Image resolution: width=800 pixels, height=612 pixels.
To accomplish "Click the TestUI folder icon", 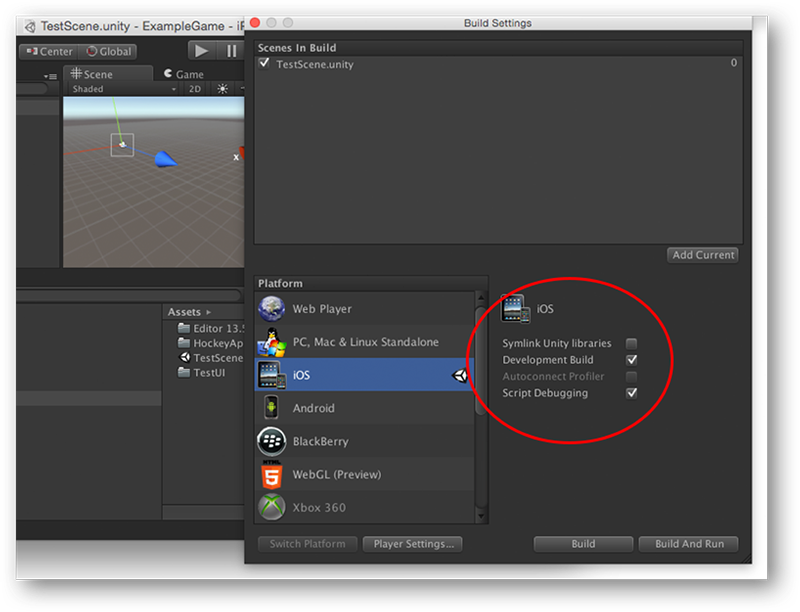I will [184, 372].
